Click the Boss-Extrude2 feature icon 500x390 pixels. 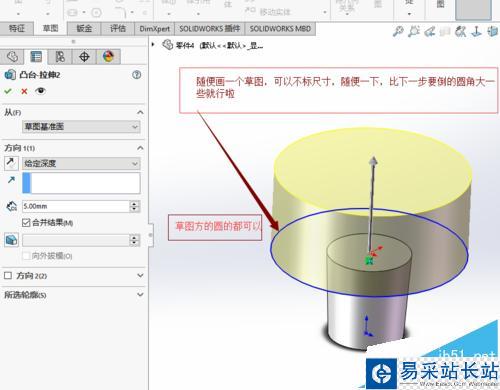coord(10,75)
